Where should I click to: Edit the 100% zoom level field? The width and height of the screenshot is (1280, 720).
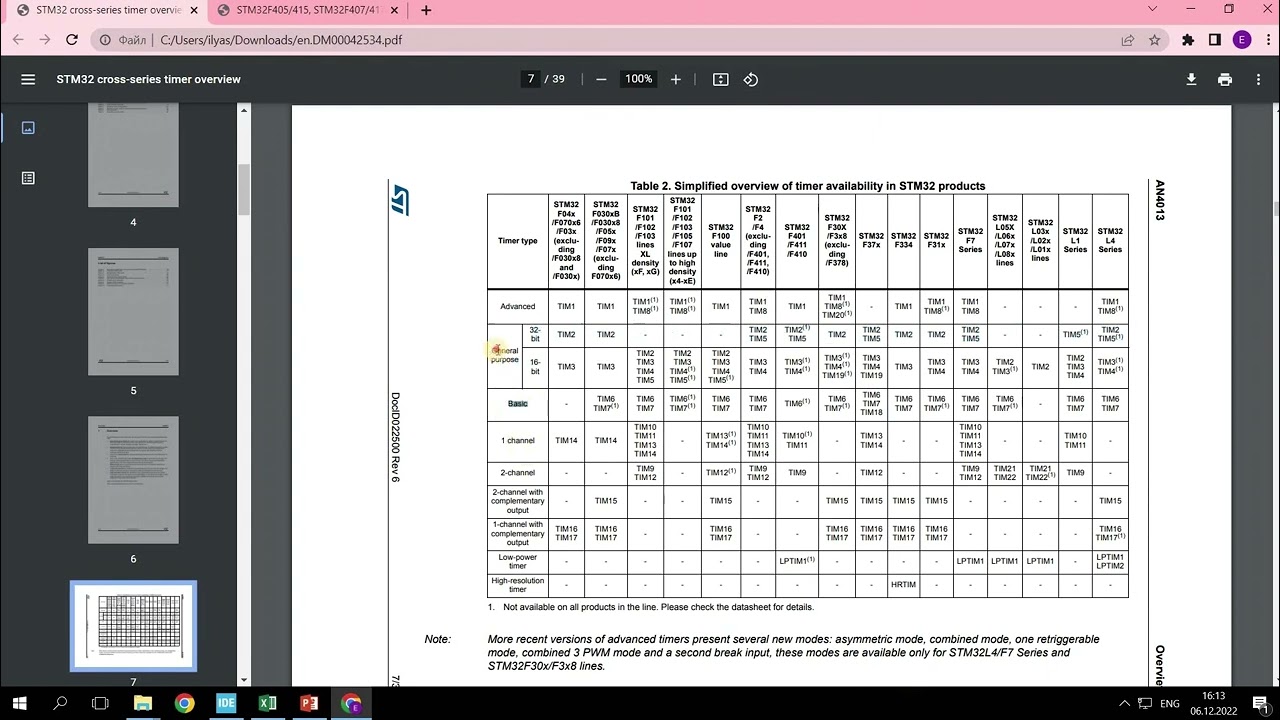[x=638, y=79]
